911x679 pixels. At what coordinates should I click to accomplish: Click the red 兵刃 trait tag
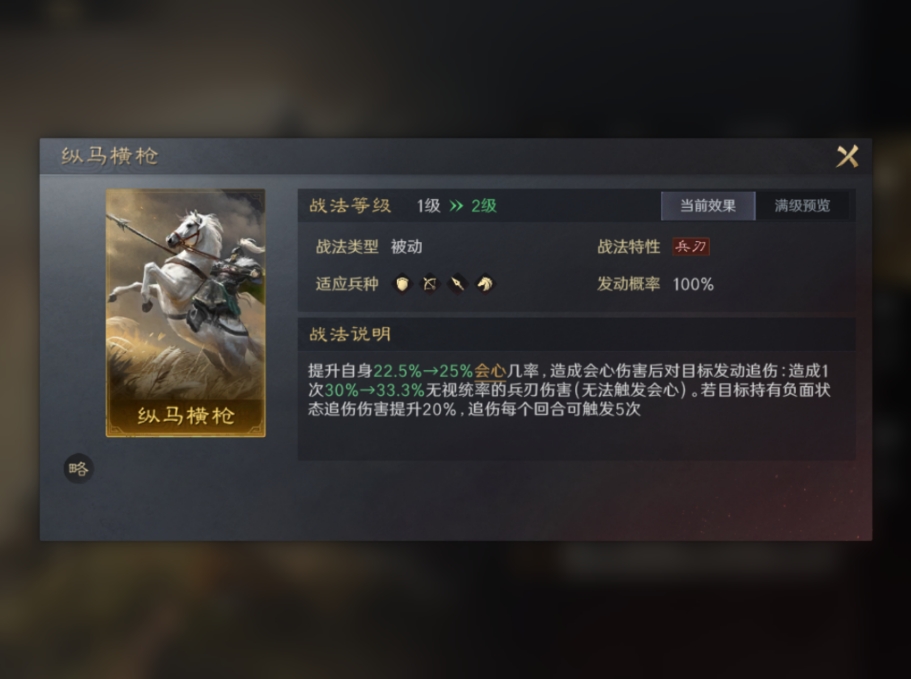click(x=691, y=247)
